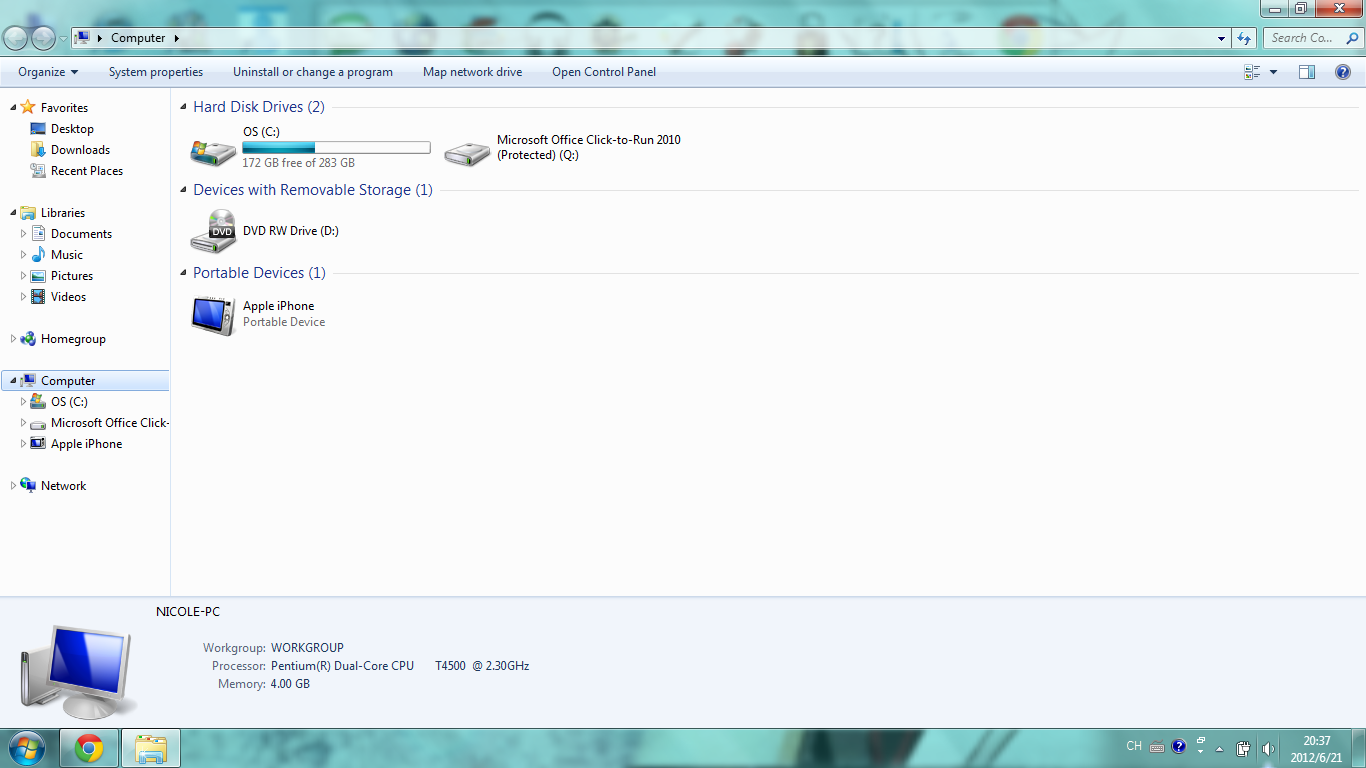1366x768 pixels.
Task: Open the Organize menu
Action: click(48, 72)
